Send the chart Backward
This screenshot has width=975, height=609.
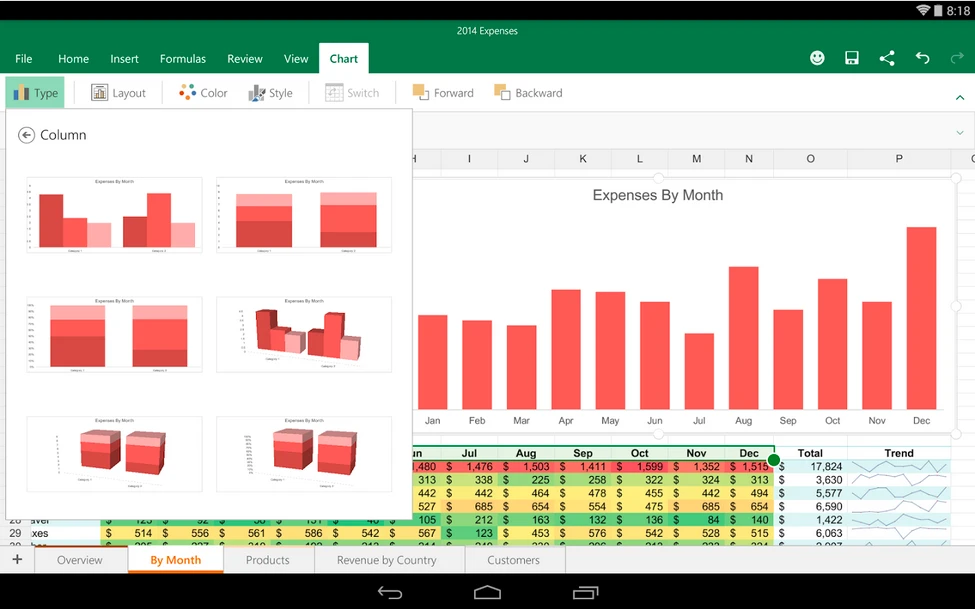coord(528,93)
